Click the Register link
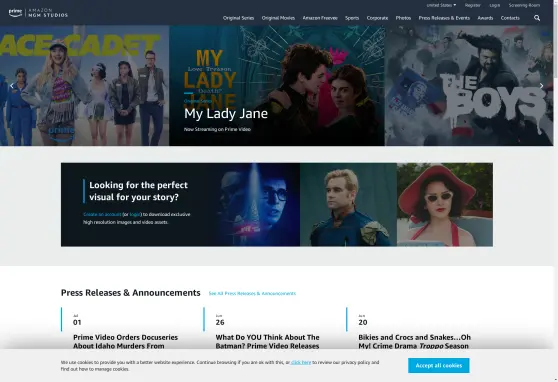This screenshot has height=382, width=558. 473,5
